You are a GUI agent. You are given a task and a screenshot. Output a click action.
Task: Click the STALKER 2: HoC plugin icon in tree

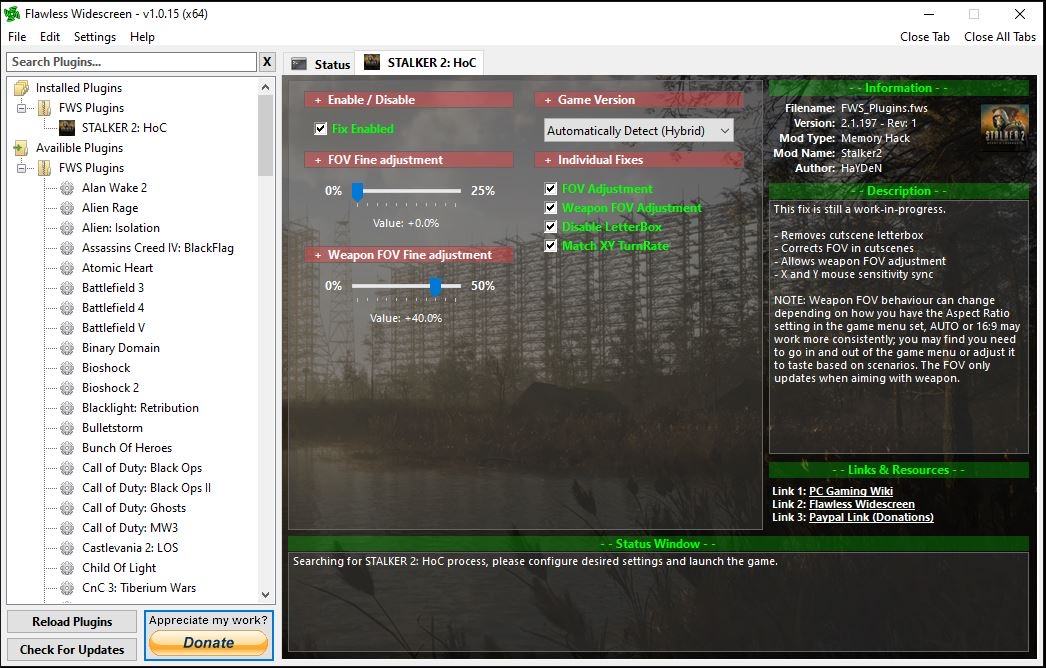click(67, 127)
